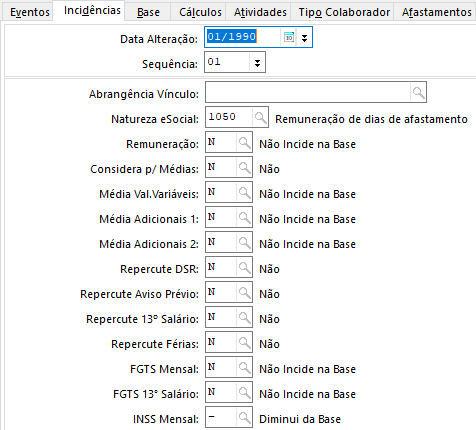Viewport: 476px width, 430px height.
Task: Open the calendar picker for Data Alteração
Action: pyautogui.click(x=289, y=37)
